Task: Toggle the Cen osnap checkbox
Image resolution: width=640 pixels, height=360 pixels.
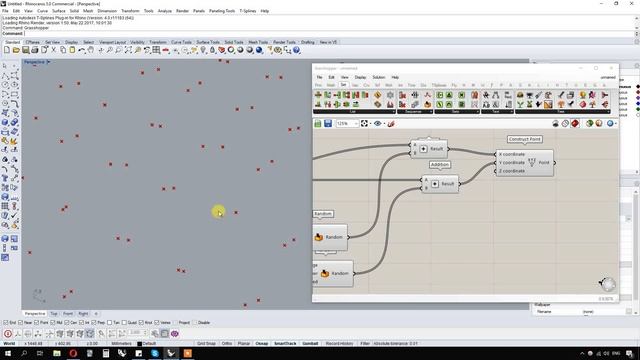Action: coord(67,323)
